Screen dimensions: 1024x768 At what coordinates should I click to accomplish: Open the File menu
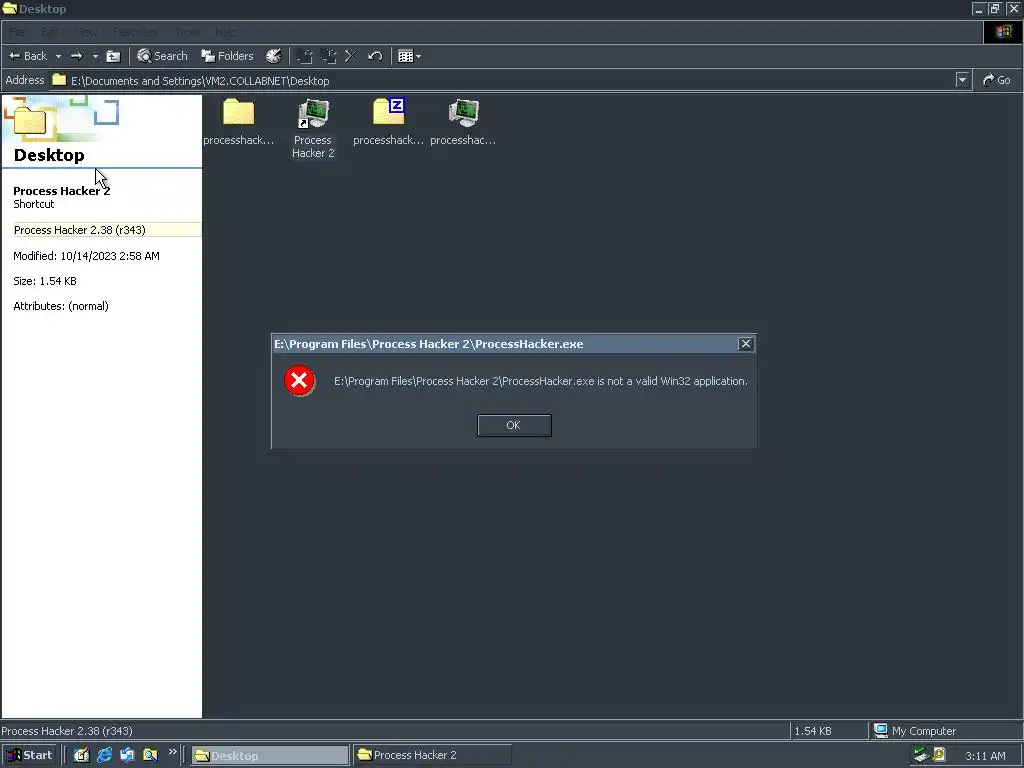pyautogui.click(x=17, y=32)
